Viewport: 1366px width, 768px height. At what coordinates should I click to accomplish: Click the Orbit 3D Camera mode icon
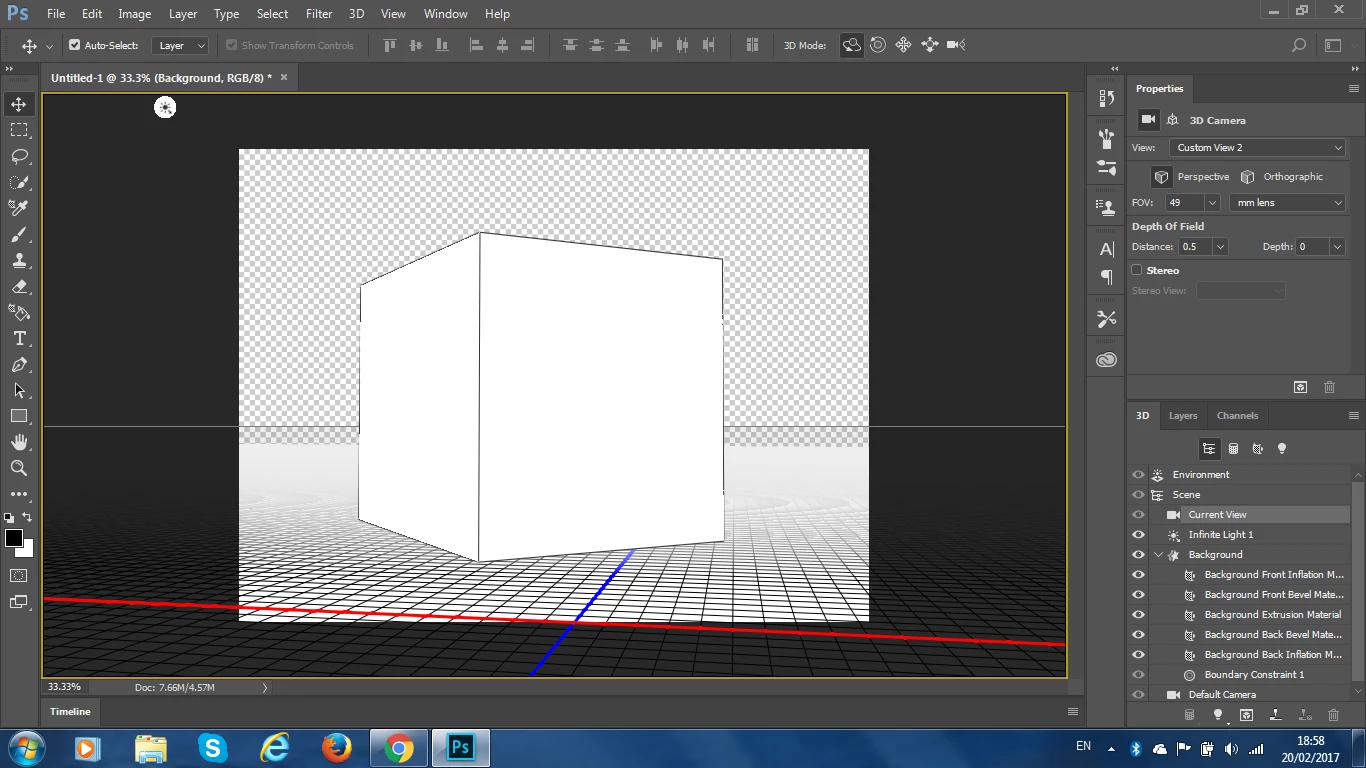tap(852, 45)
